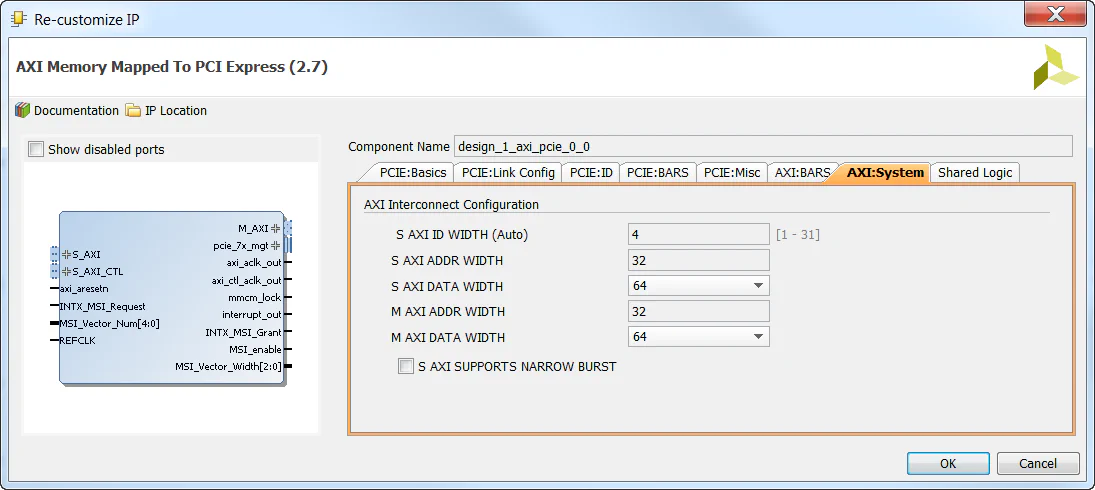The height and width of the screenshot is (490, 1095).
Task: Open the PCIE:ID tab
Action: [591, 172]
